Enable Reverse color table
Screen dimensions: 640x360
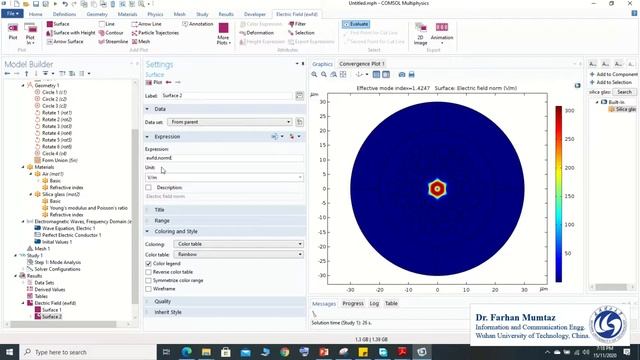tap(149, 272)
